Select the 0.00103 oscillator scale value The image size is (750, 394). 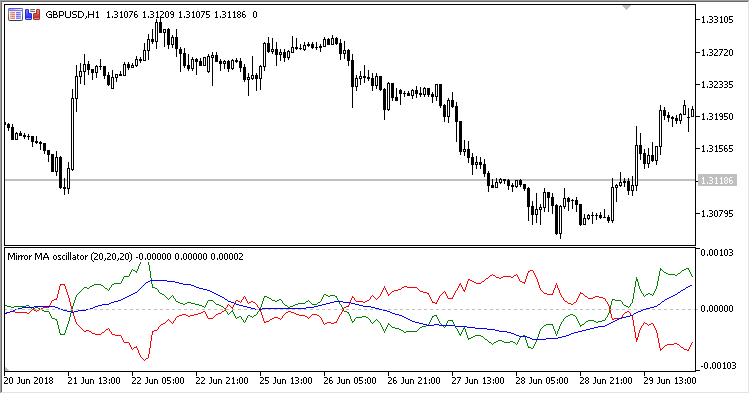(717, 252)
